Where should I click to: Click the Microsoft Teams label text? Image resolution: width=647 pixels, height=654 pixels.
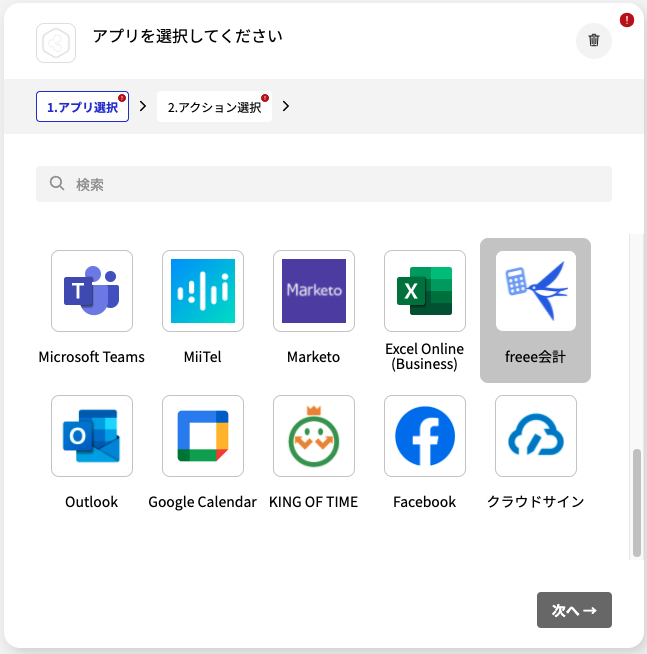tap(92, 357)
